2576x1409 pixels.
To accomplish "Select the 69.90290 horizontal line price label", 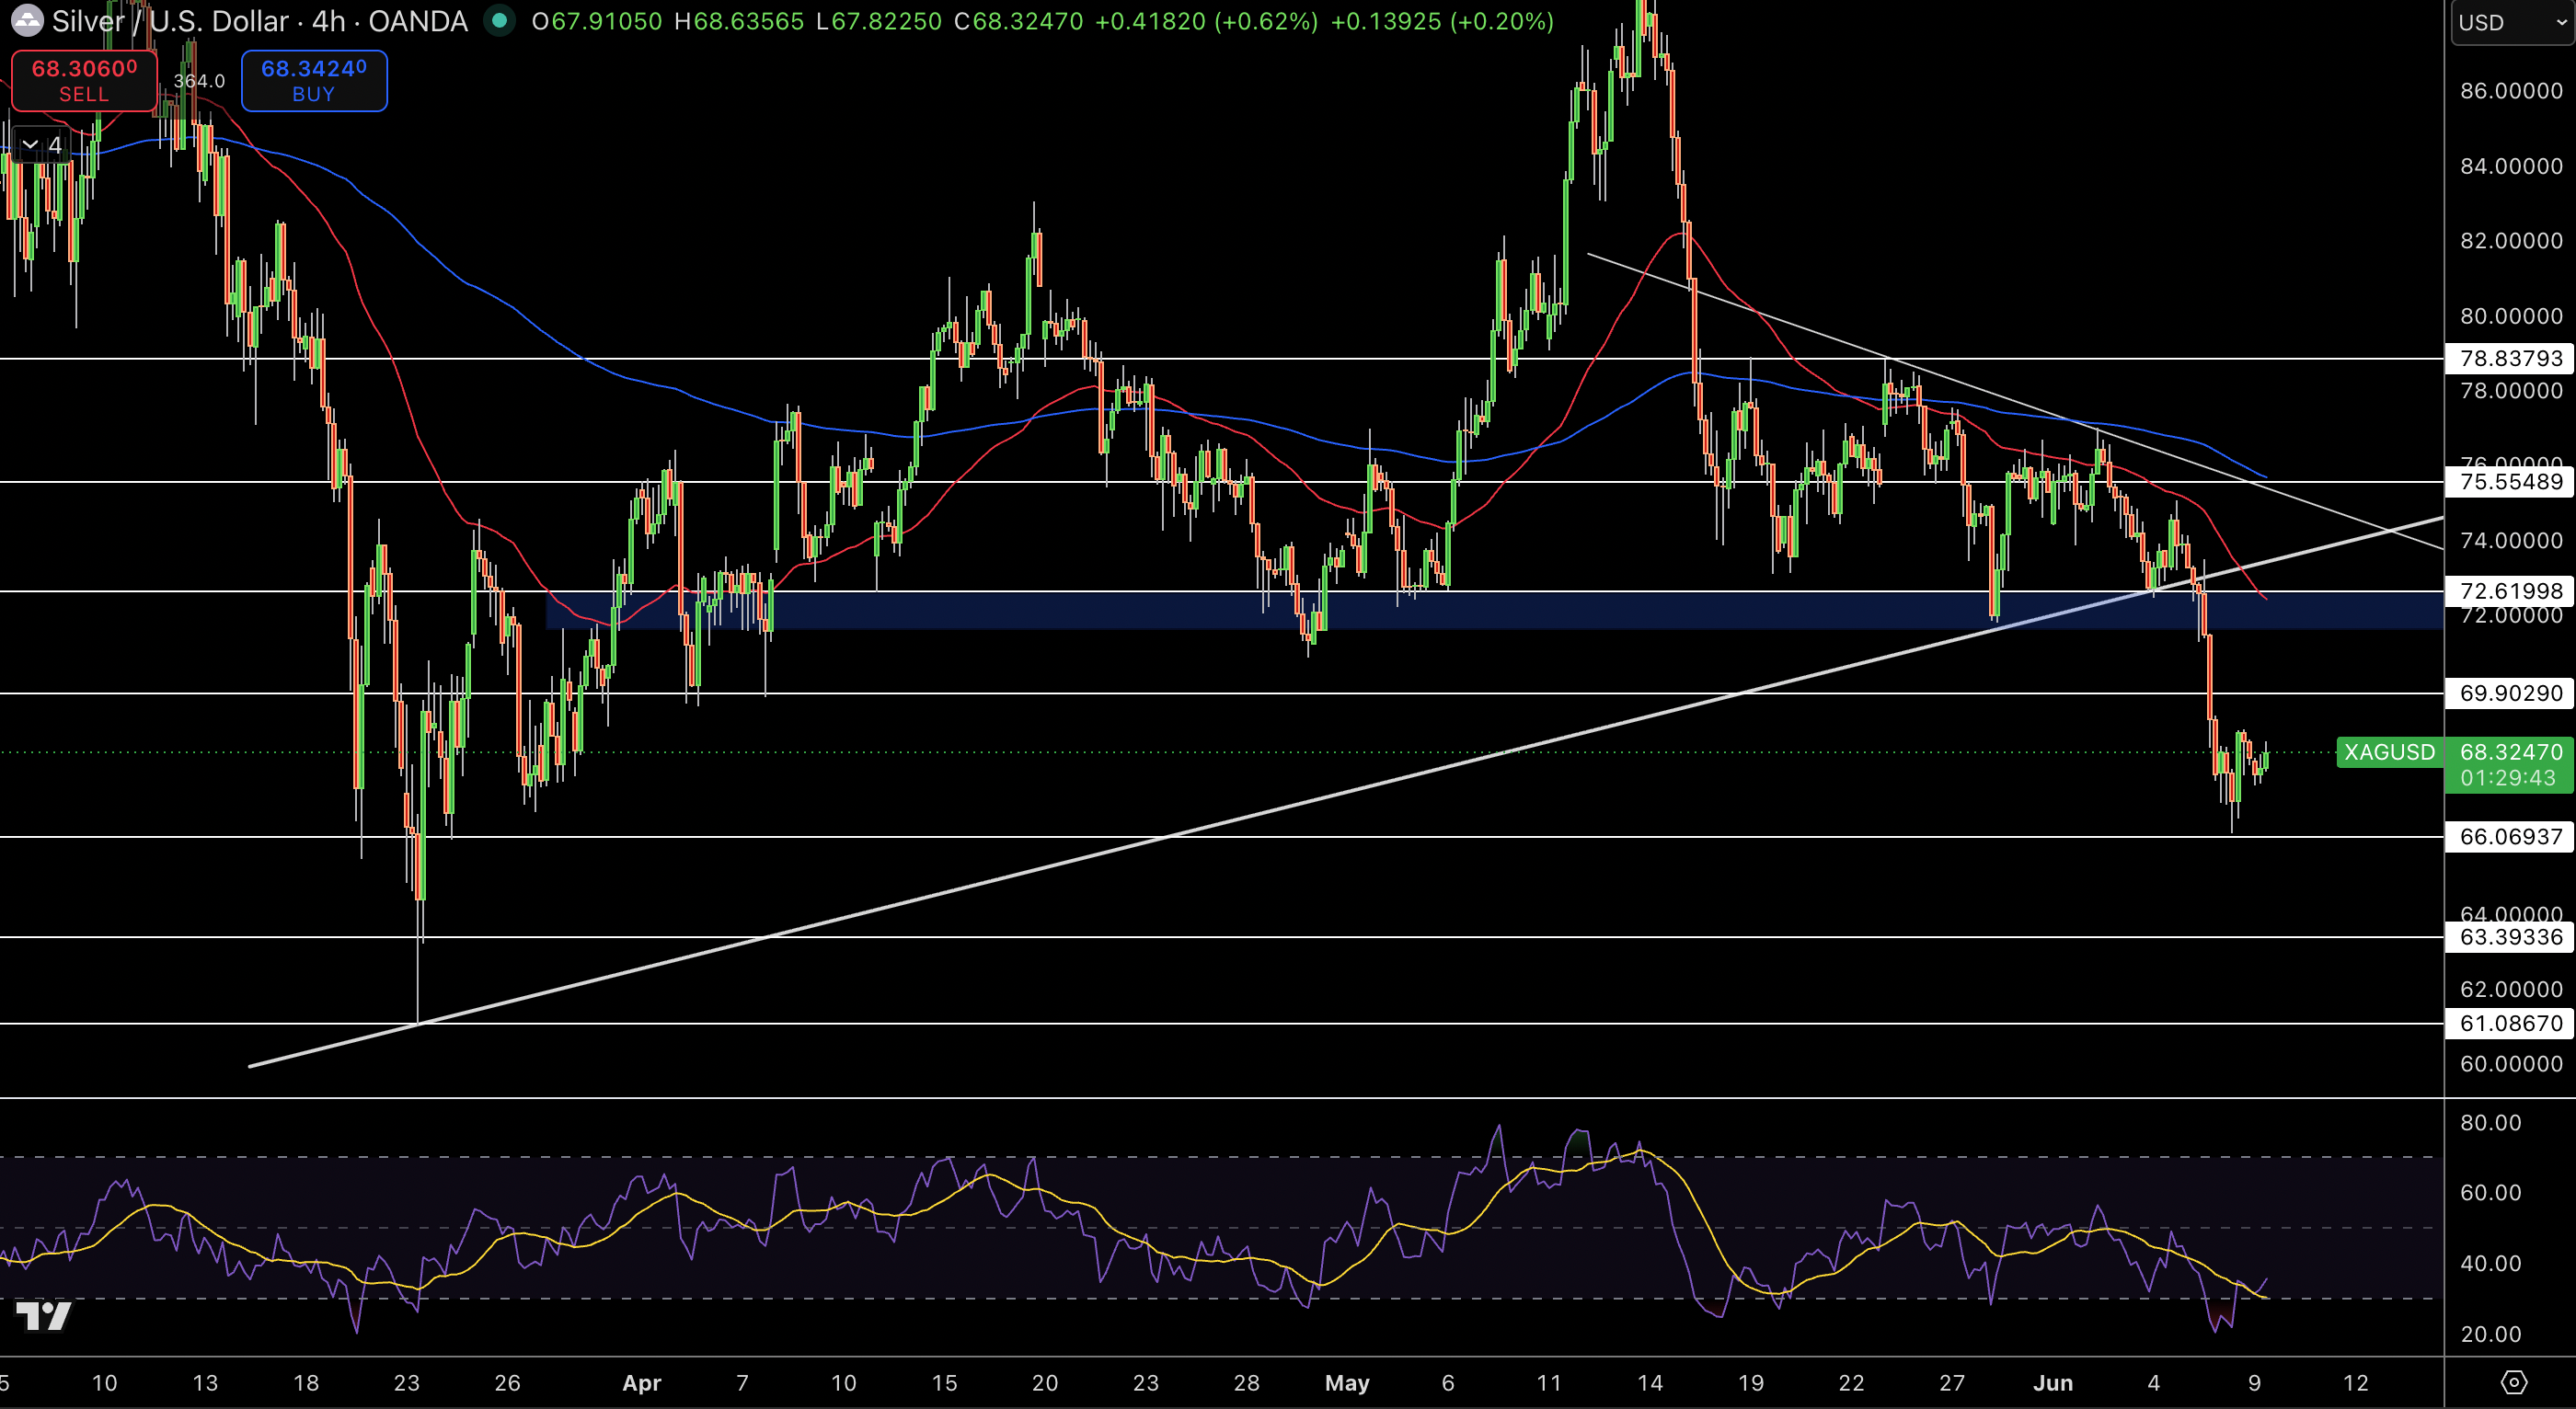I will [2510, 693].
